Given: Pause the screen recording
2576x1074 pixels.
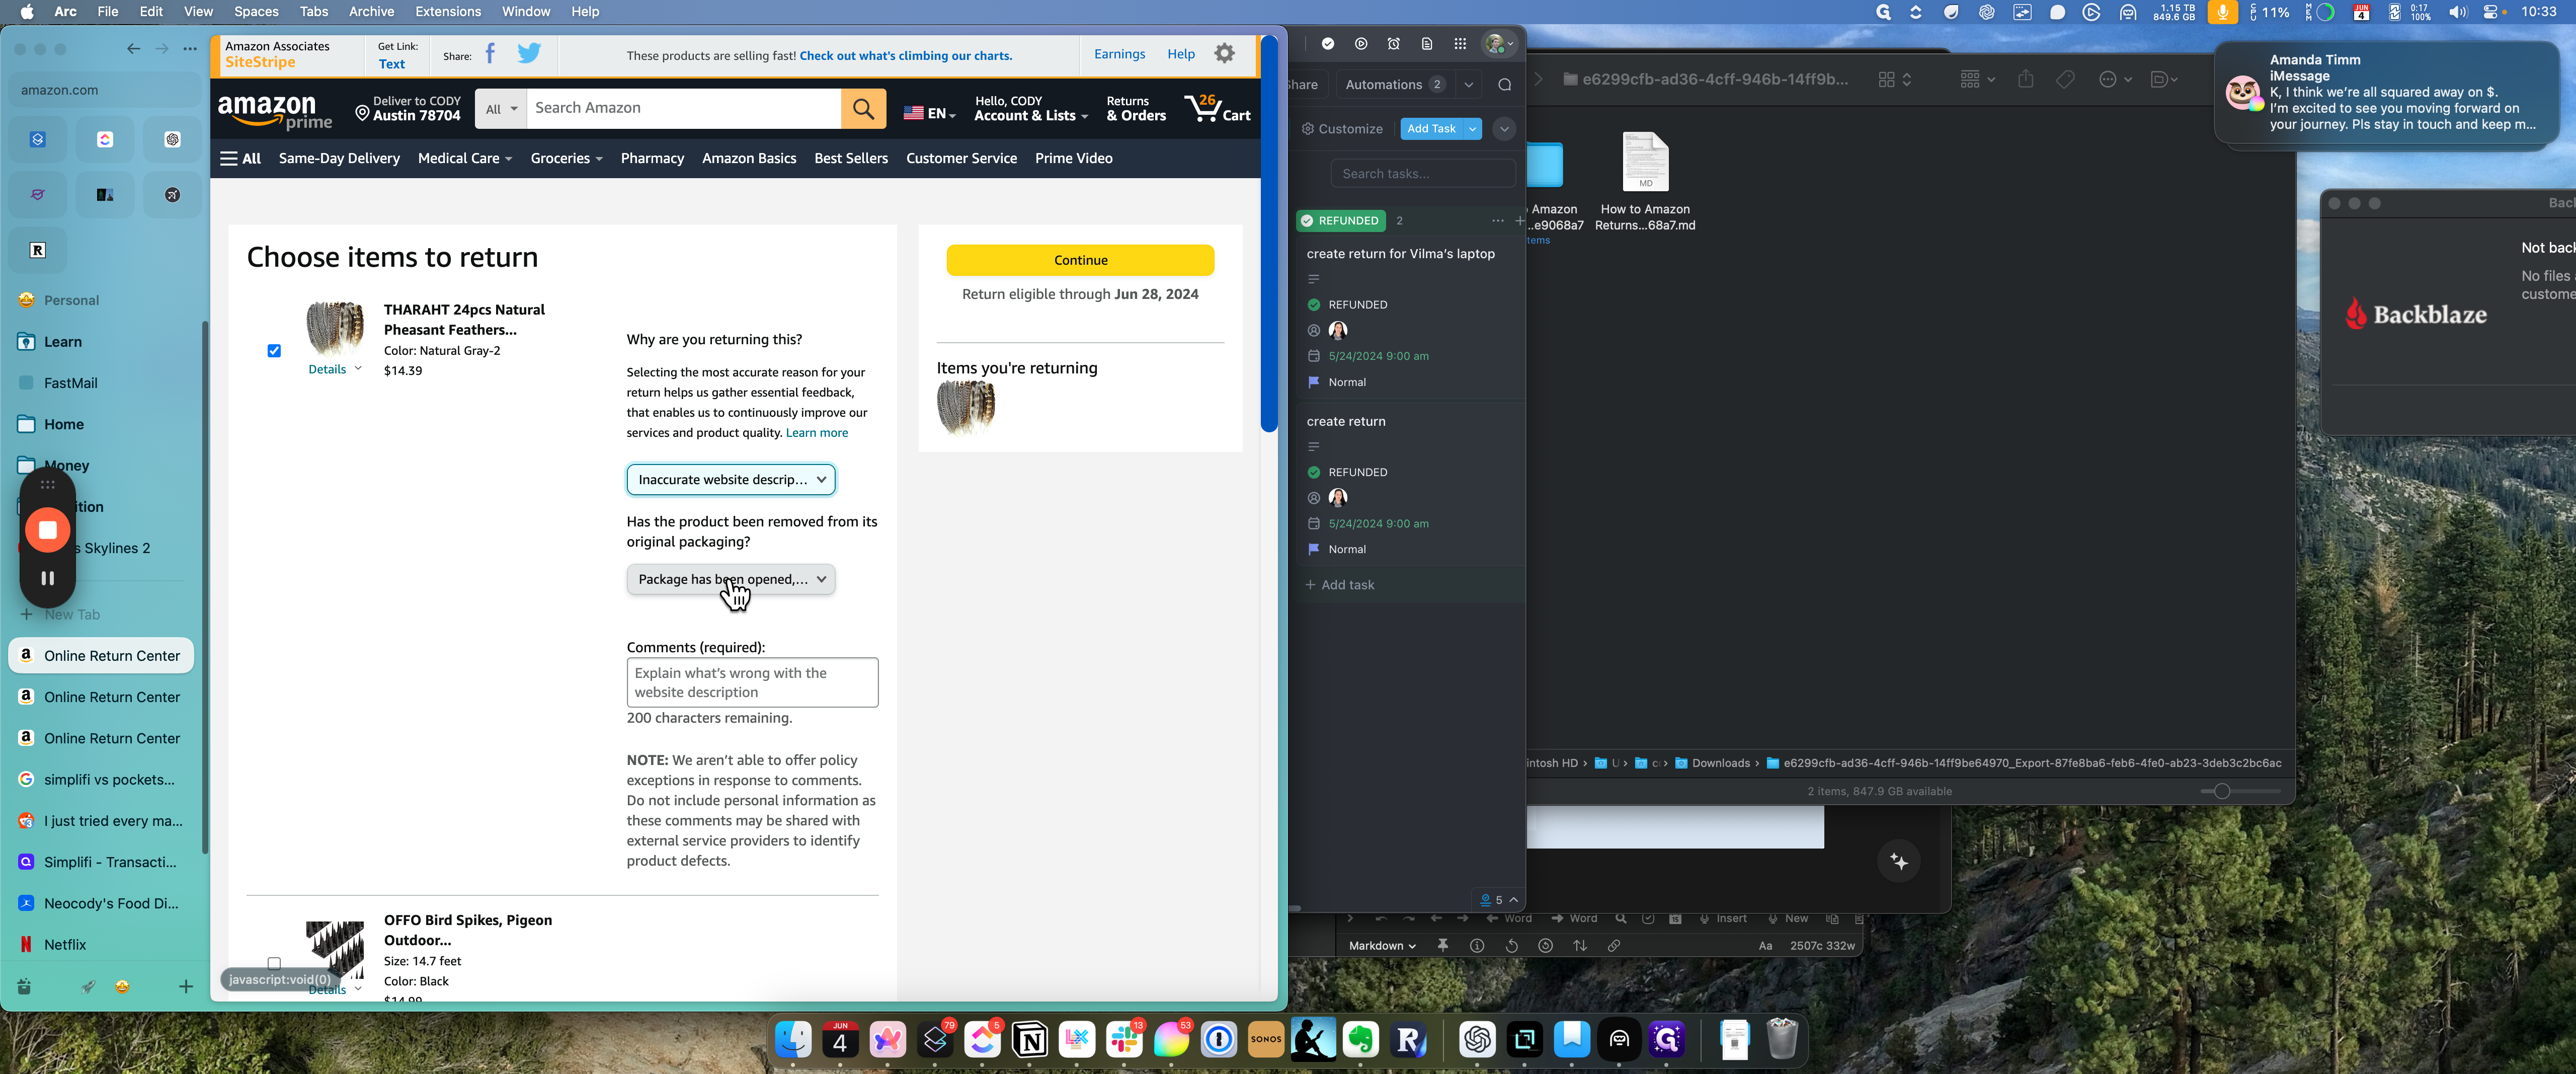Looking at the screenshot, I should (x=47, y=578).
